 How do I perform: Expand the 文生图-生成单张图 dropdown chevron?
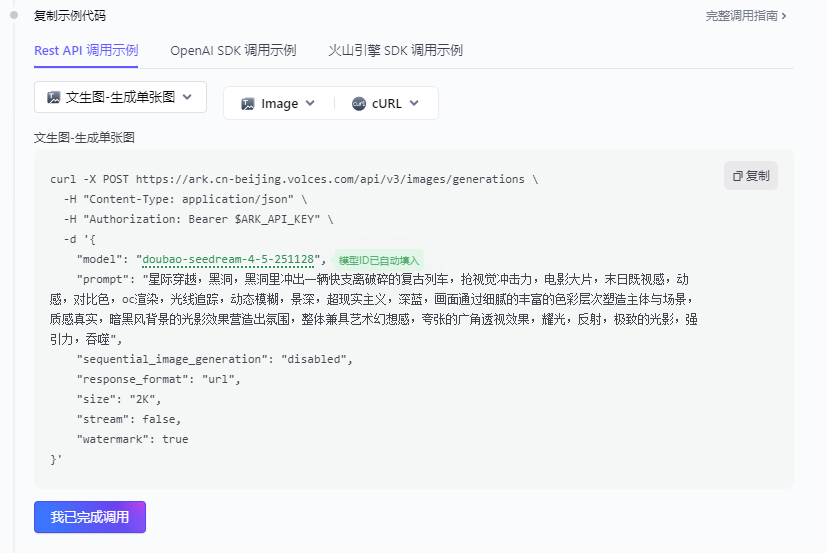pos(188,97)
